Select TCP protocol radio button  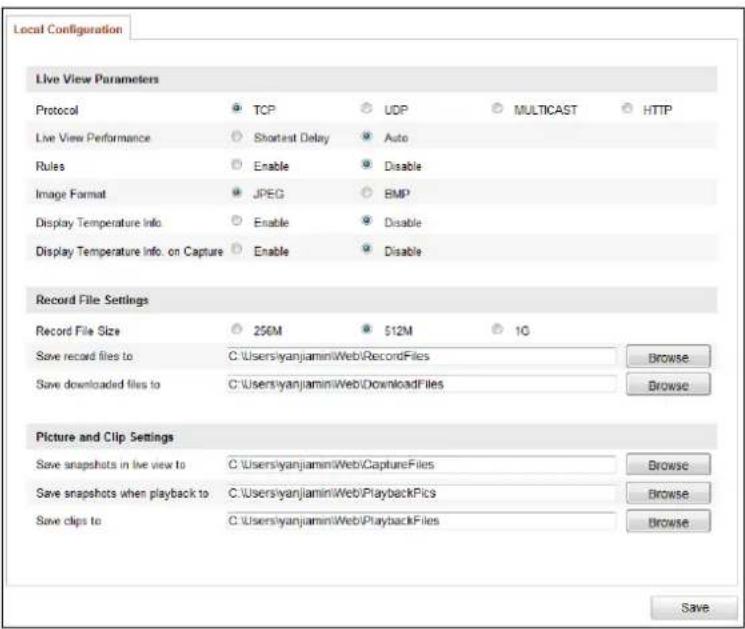pos(236,109)
